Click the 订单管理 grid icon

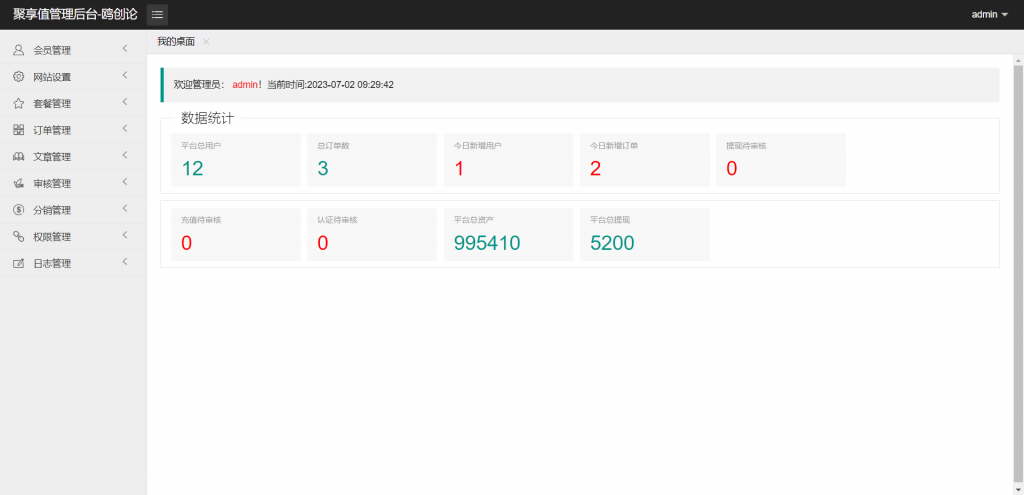pyautogui.click(x=19, y=130)
